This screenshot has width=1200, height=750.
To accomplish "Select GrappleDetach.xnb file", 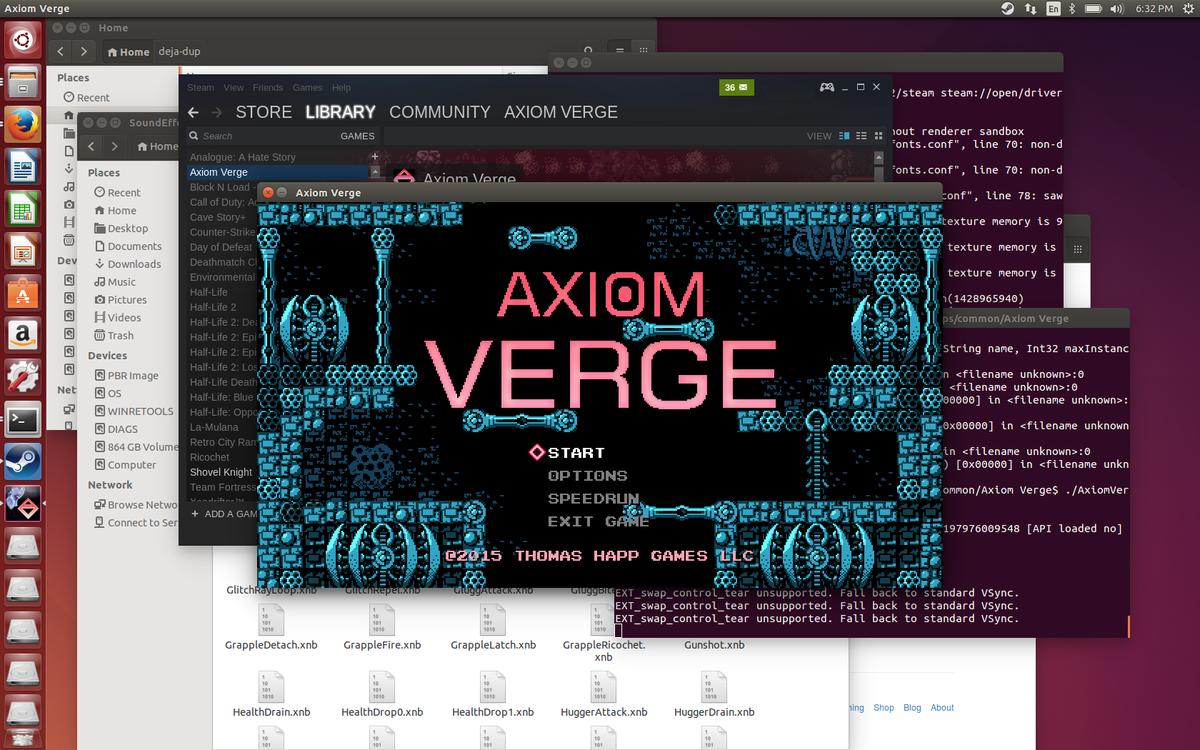I will click(x=271, y=626).
